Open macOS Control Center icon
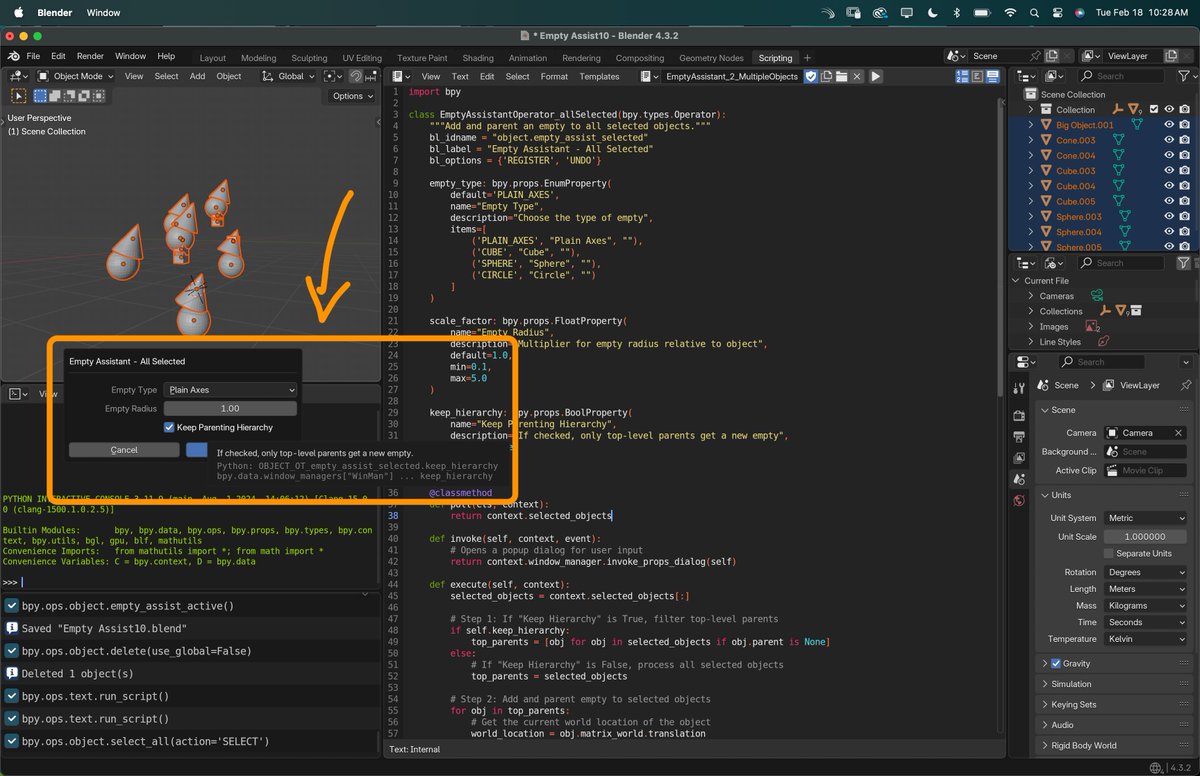Image resolution: width=1200 pixels, height=776 pixels. tap(1059, 13)
